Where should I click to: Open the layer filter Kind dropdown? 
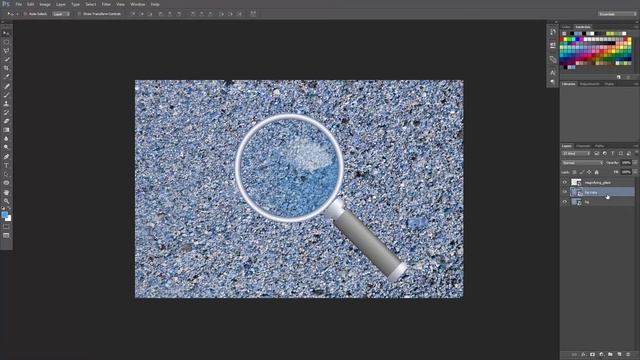click(x=576, y=154)
